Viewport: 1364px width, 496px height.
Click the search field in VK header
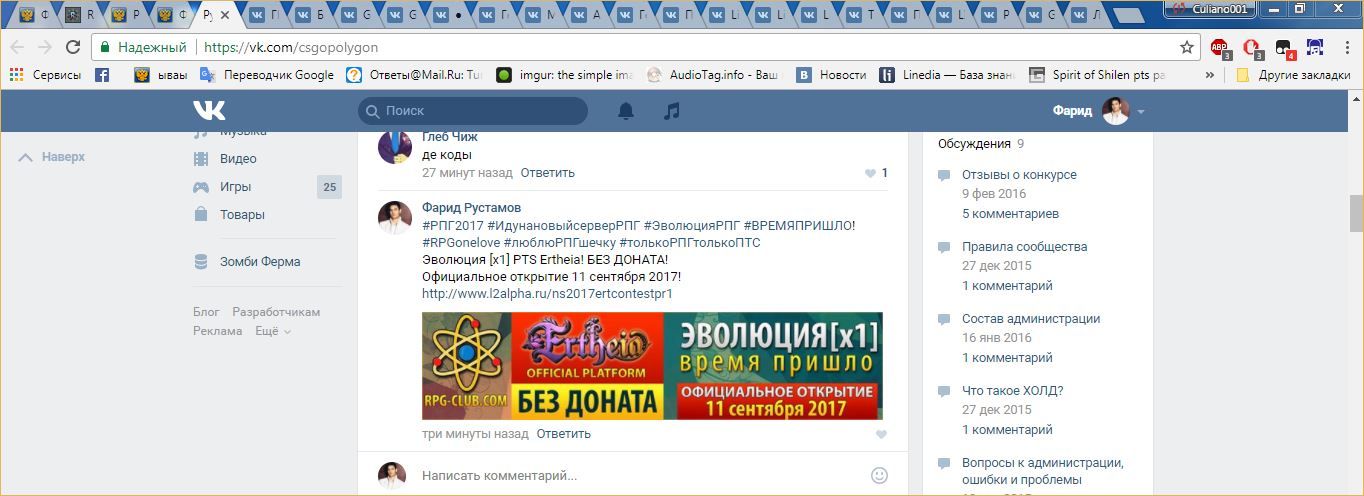click(473, 111)
